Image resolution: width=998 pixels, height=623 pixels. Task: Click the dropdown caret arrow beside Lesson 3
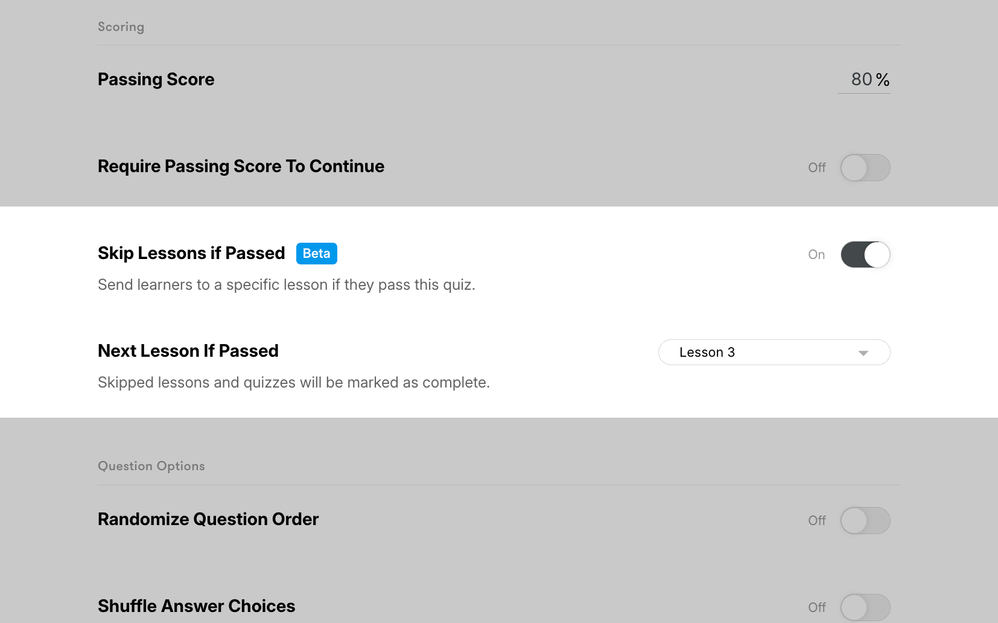click(x=863, y=353)
